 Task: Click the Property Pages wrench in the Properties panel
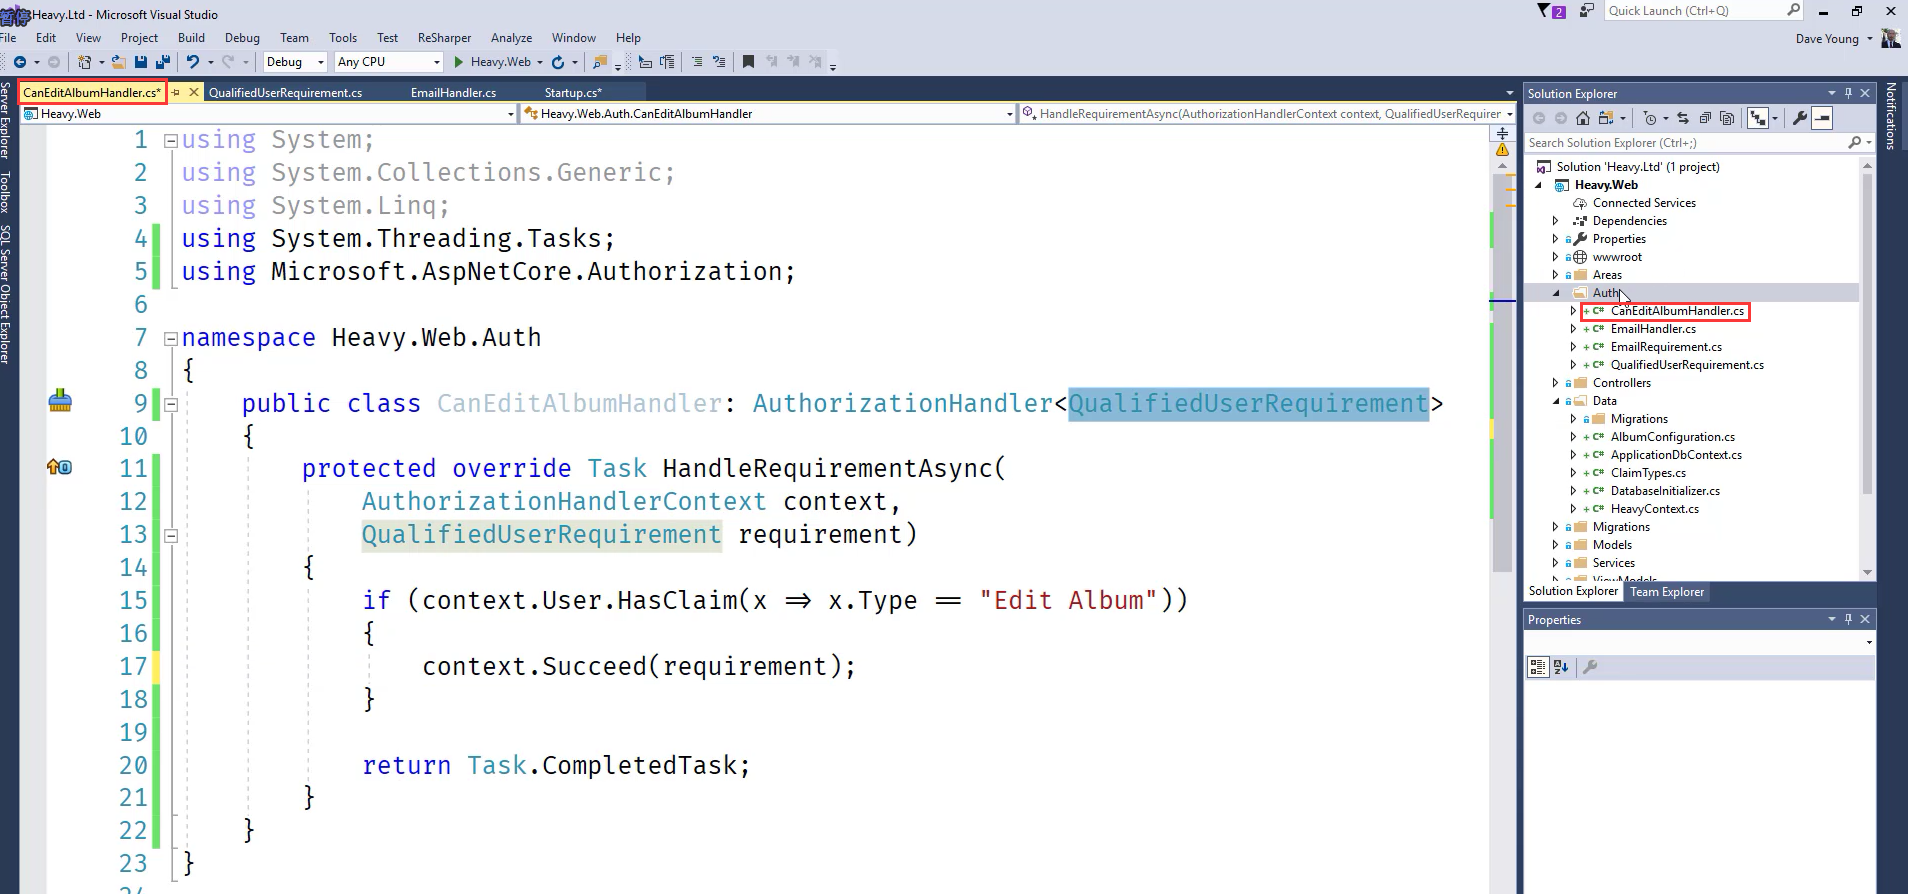coord(1590,667)
